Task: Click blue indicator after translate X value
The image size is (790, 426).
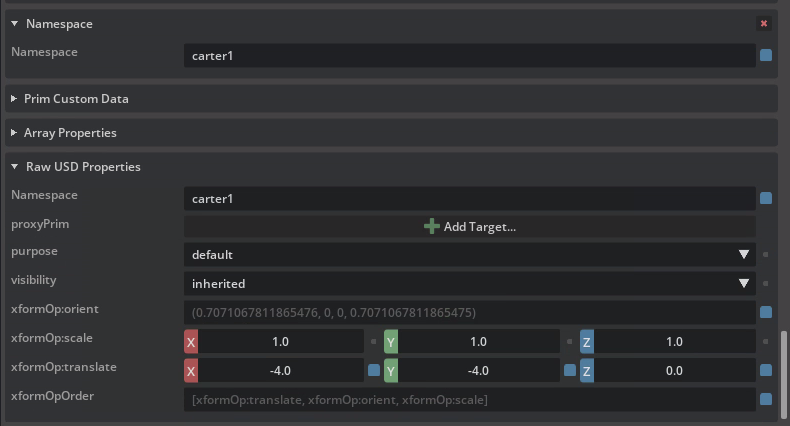Action: pyautogui.click(x=374, y=370)
